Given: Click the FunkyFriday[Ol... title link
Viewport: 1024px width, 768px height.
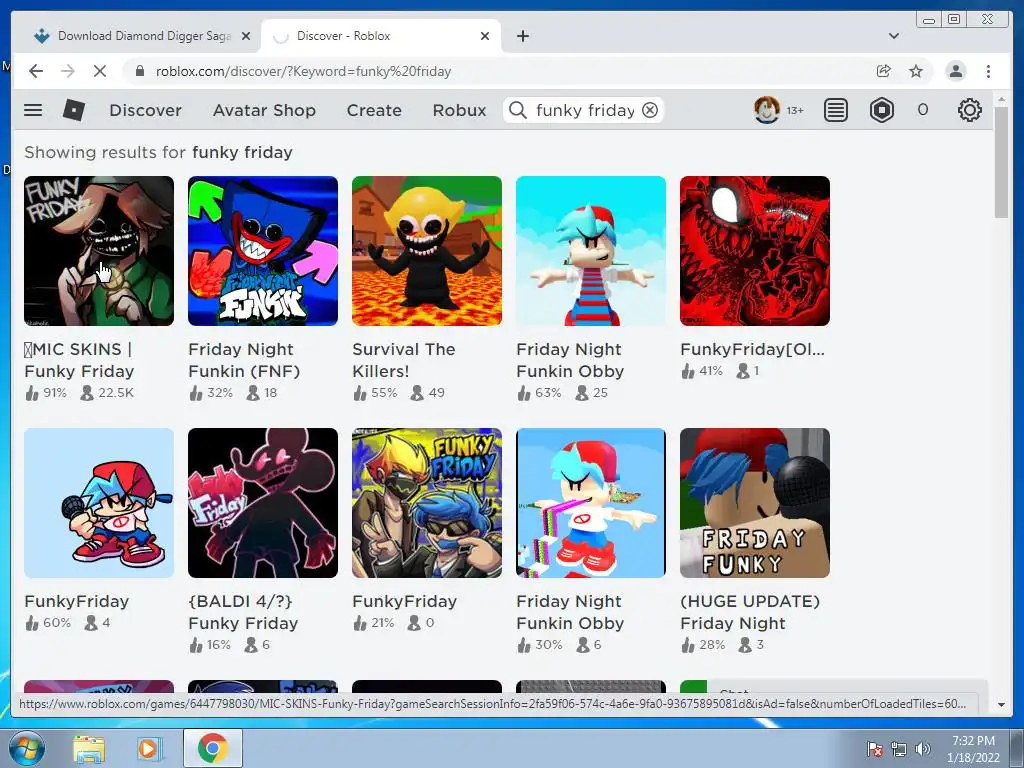Looking at the screenshot, I should pyautogui.click(x=752, y=349).
